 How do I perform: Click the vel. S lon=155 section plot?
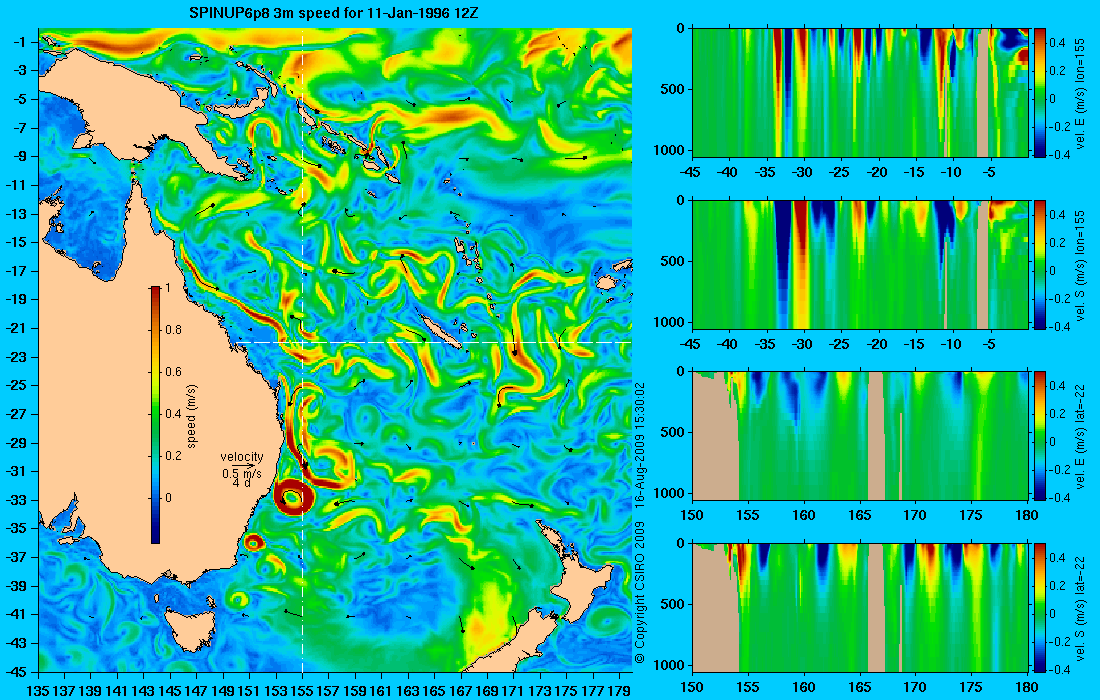tap(861, 264)
